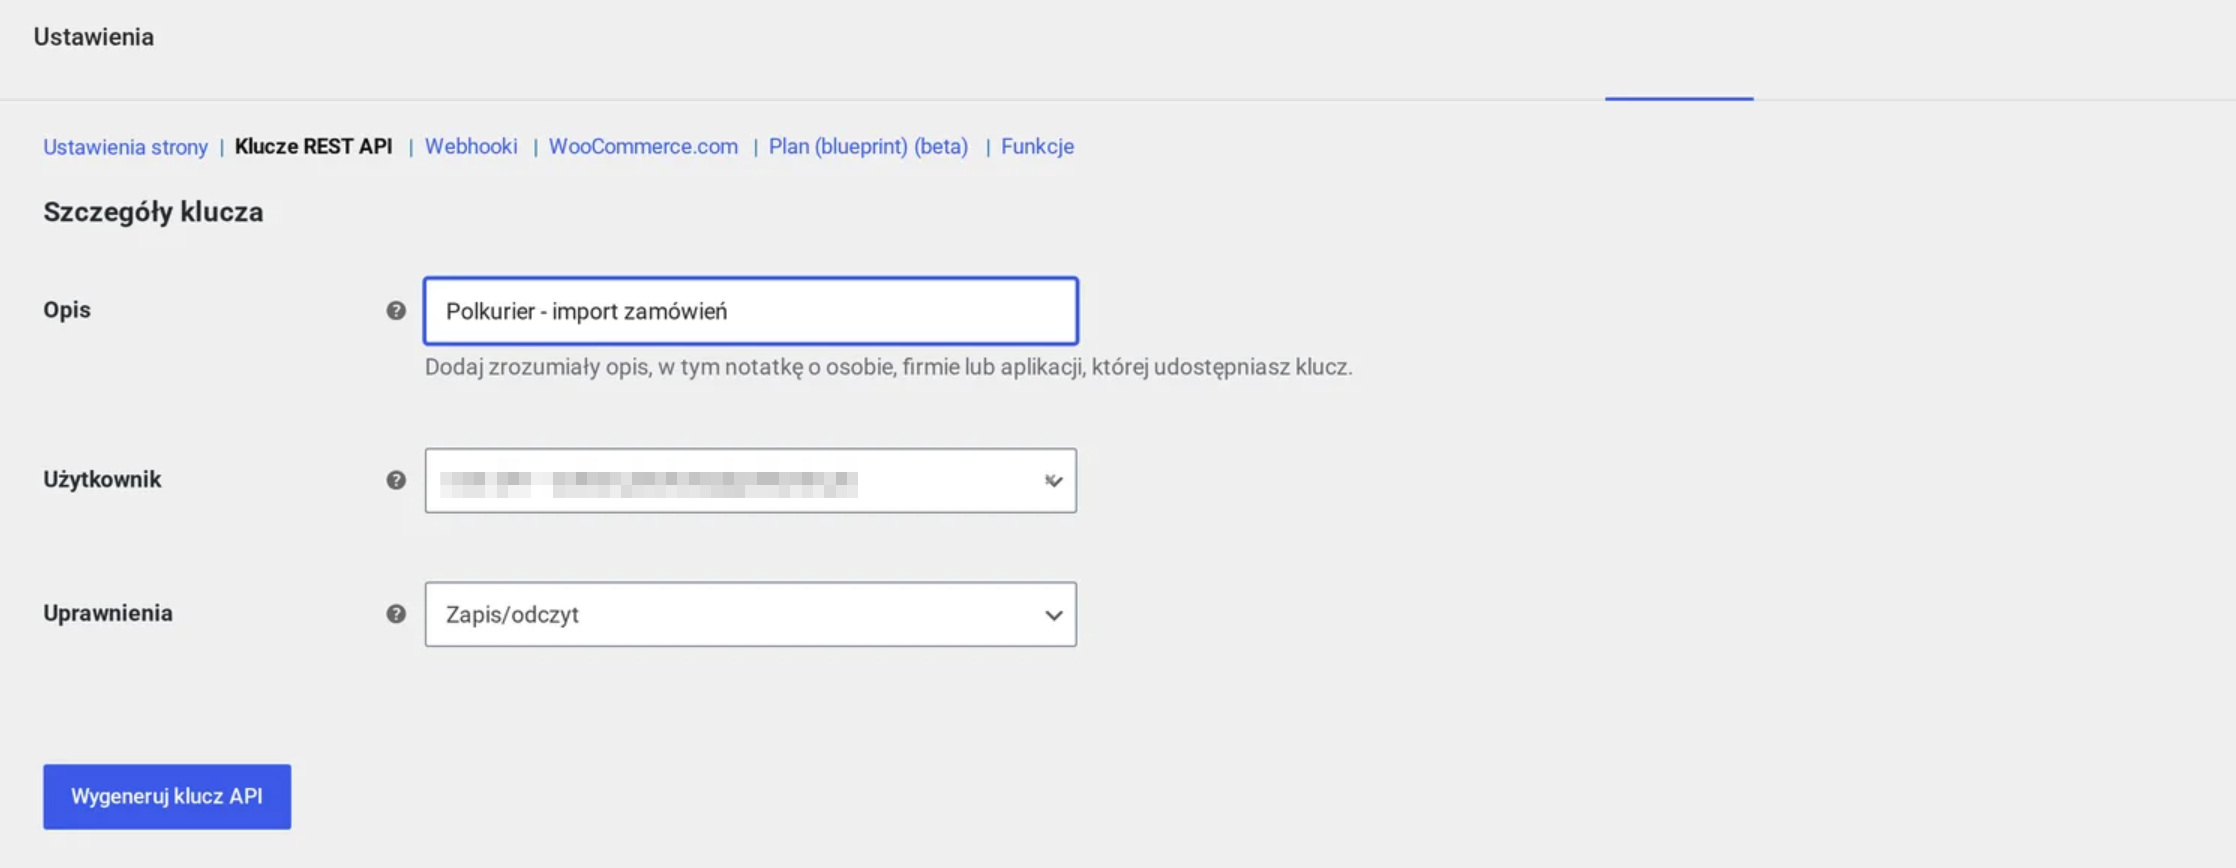Image resolution: width=2236 pixels, height=868 pixels.
Task: Click the Uprawnienia field label
Action: (x=108, y=613)
